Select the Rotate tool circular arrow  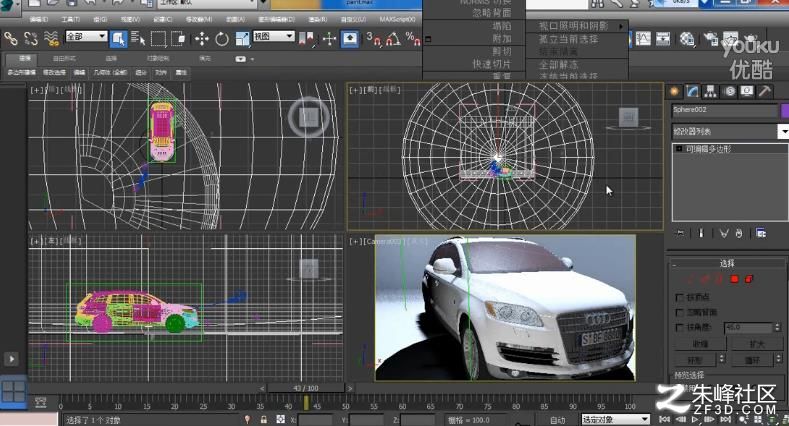[x=222, y=39]
